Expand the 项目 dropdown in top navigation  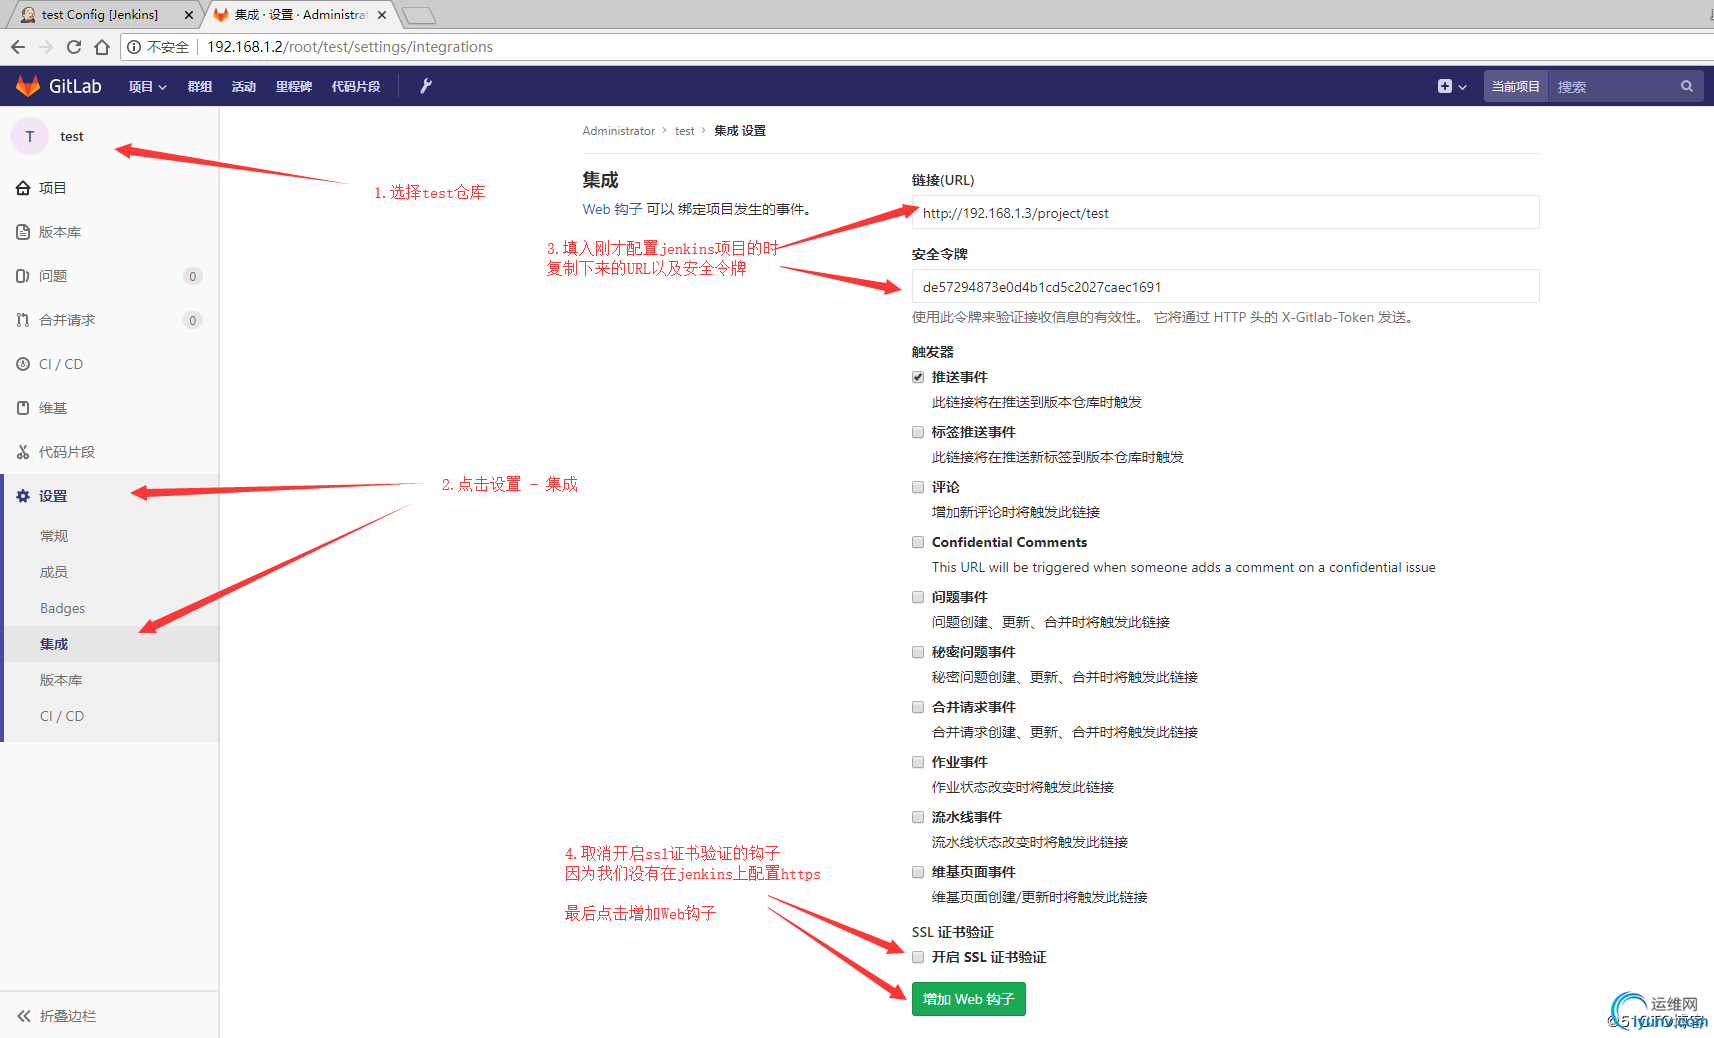pyautogui.click(x=147, y=87)
